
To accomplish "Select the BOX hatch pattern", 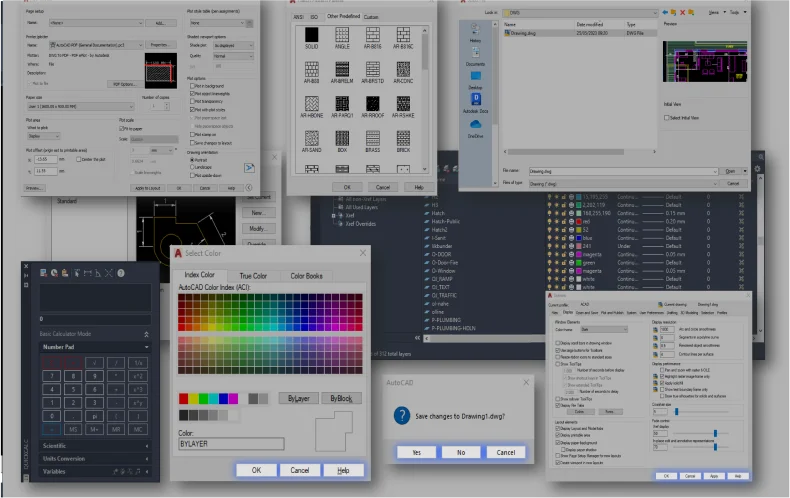I will [342, 138].
